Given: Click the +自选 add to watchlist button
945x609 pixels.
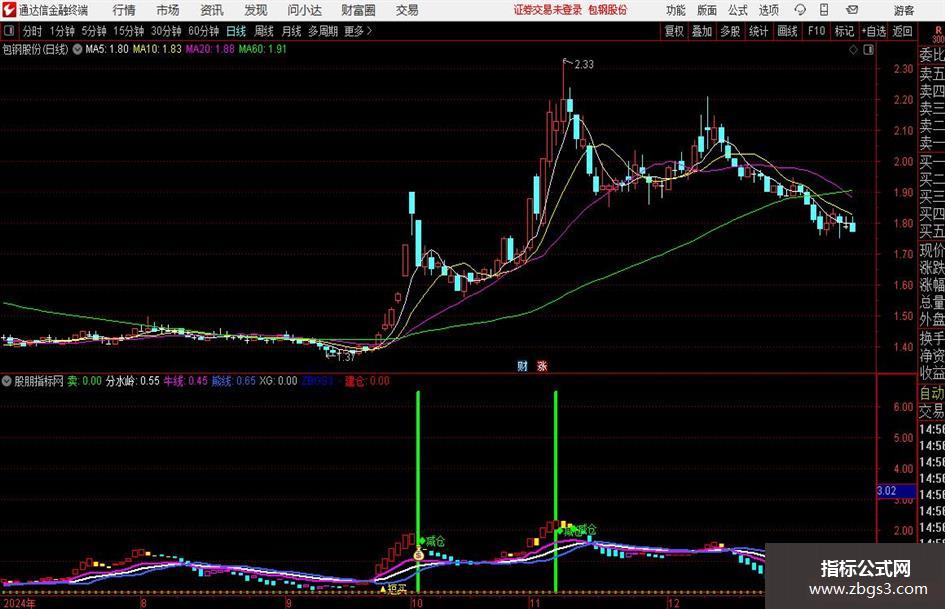Looking at the screenshot, I should click(873, 31).
